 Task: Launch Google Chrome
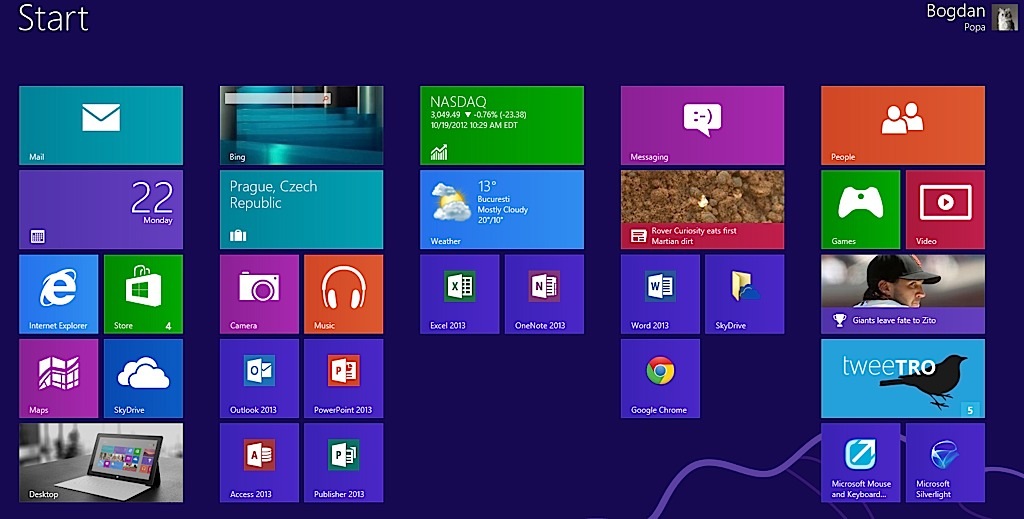point(660,378)
